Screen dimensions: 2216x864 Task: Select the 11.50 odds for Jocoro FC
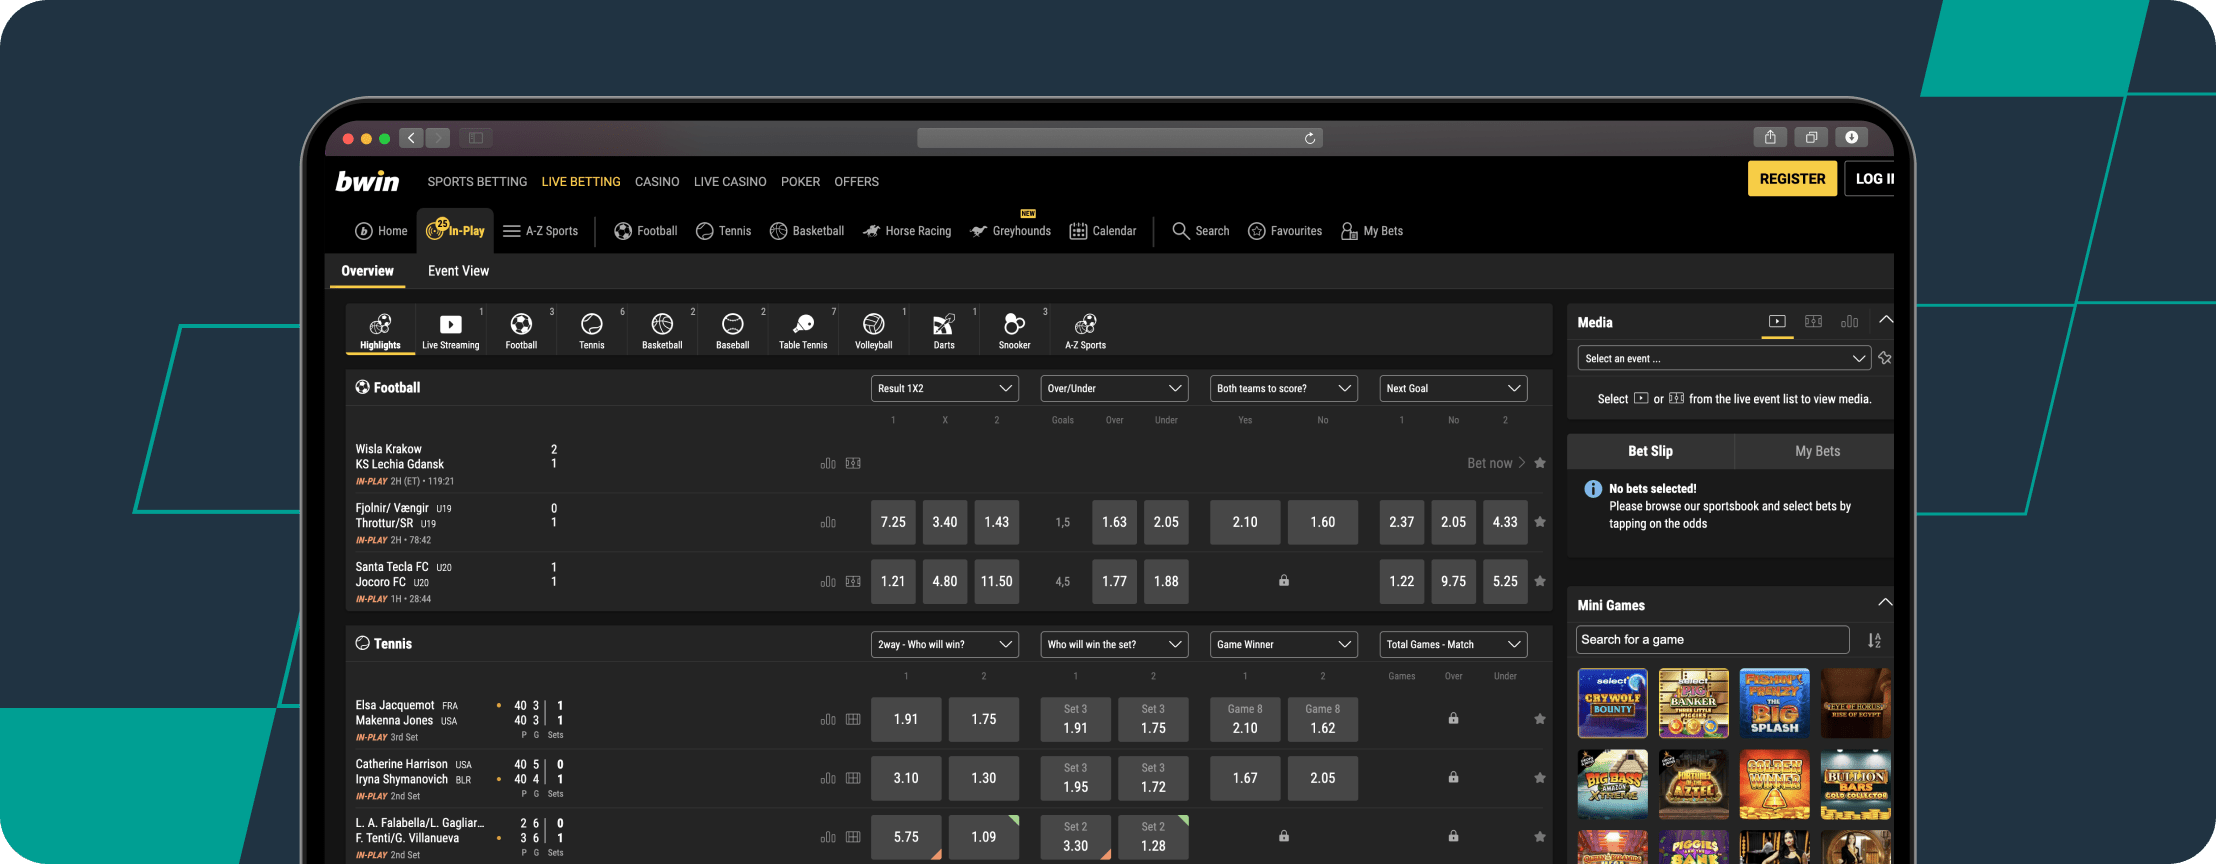point(997,581)
